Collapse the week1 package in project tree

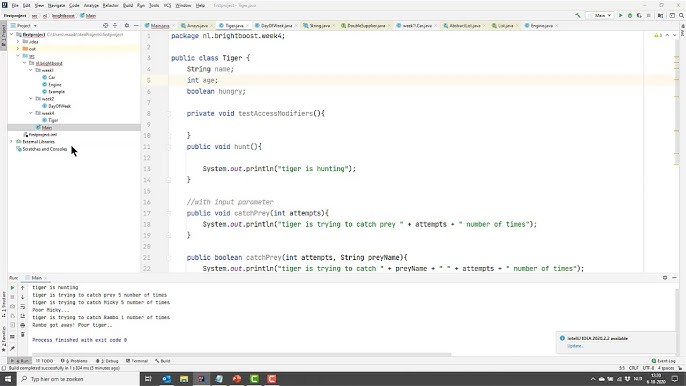point(31,70)
